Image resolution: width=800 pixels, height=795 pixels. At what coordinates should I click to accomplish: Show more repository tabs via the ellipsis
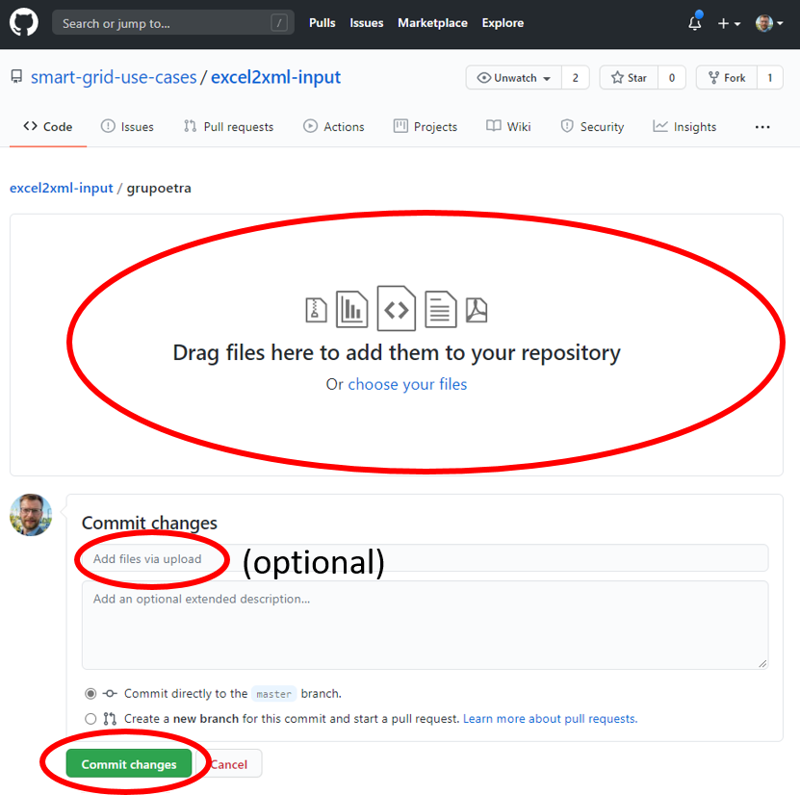tap(762, 127)
